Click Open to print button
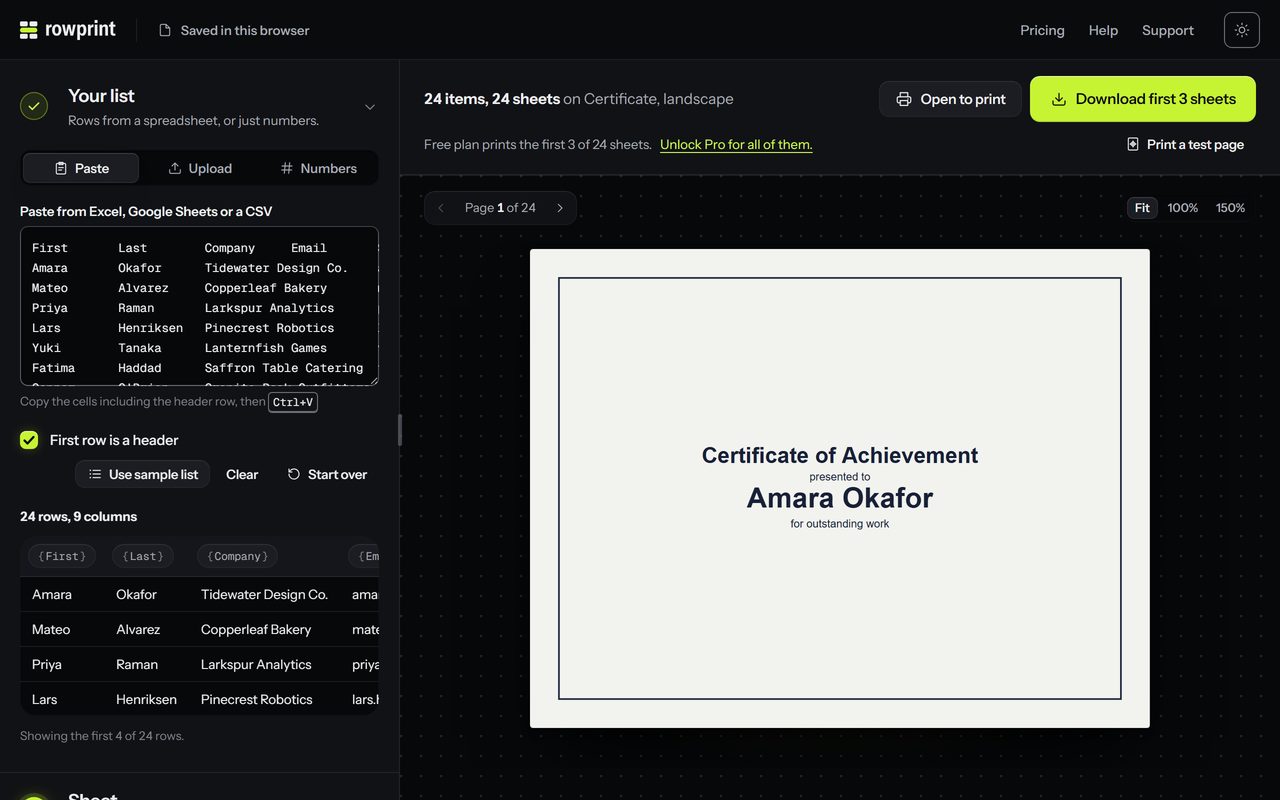1280x800 pixels. click(950, 99)
